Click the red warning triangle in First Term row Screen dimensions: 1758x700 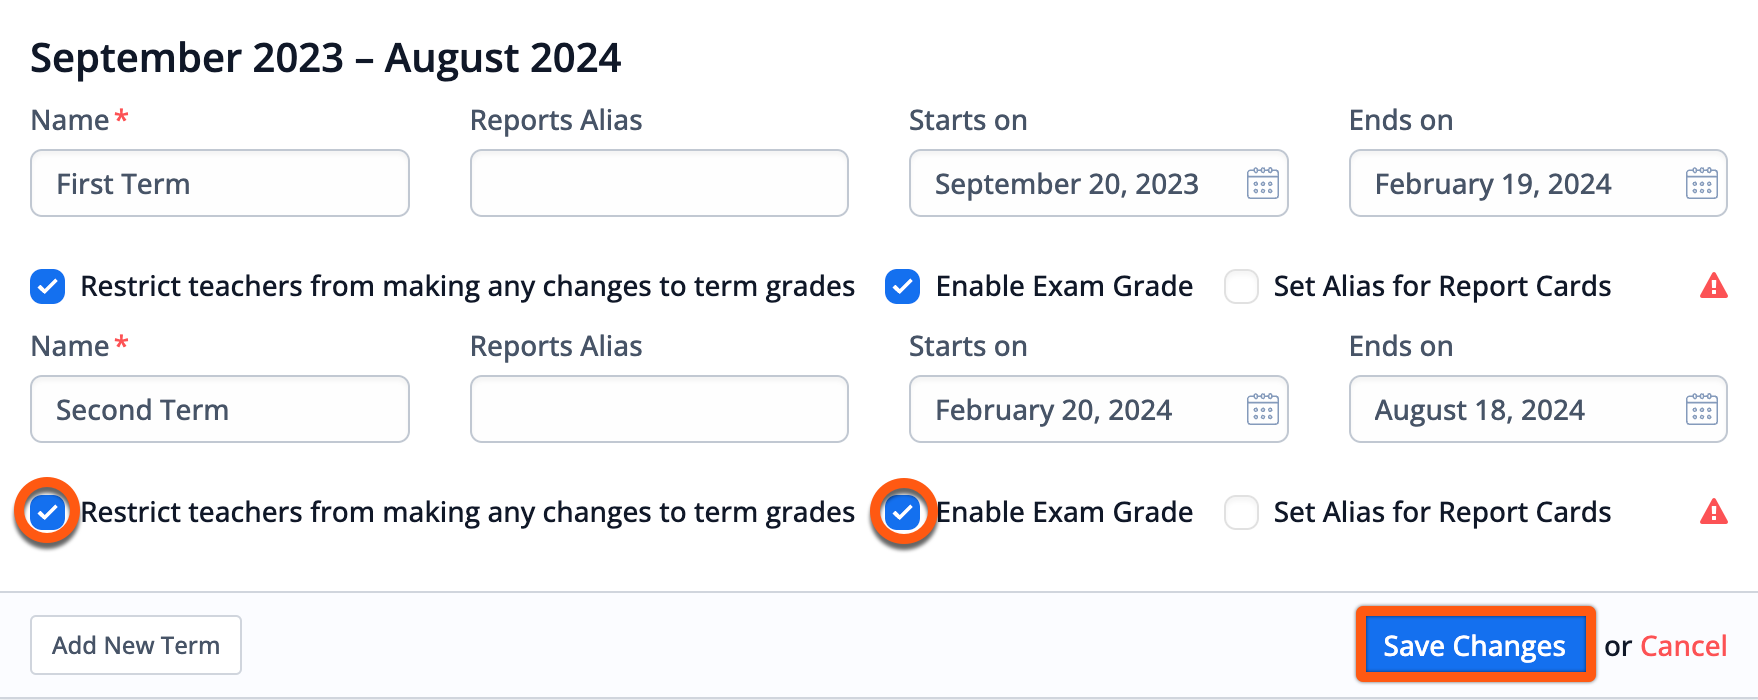1714,286
